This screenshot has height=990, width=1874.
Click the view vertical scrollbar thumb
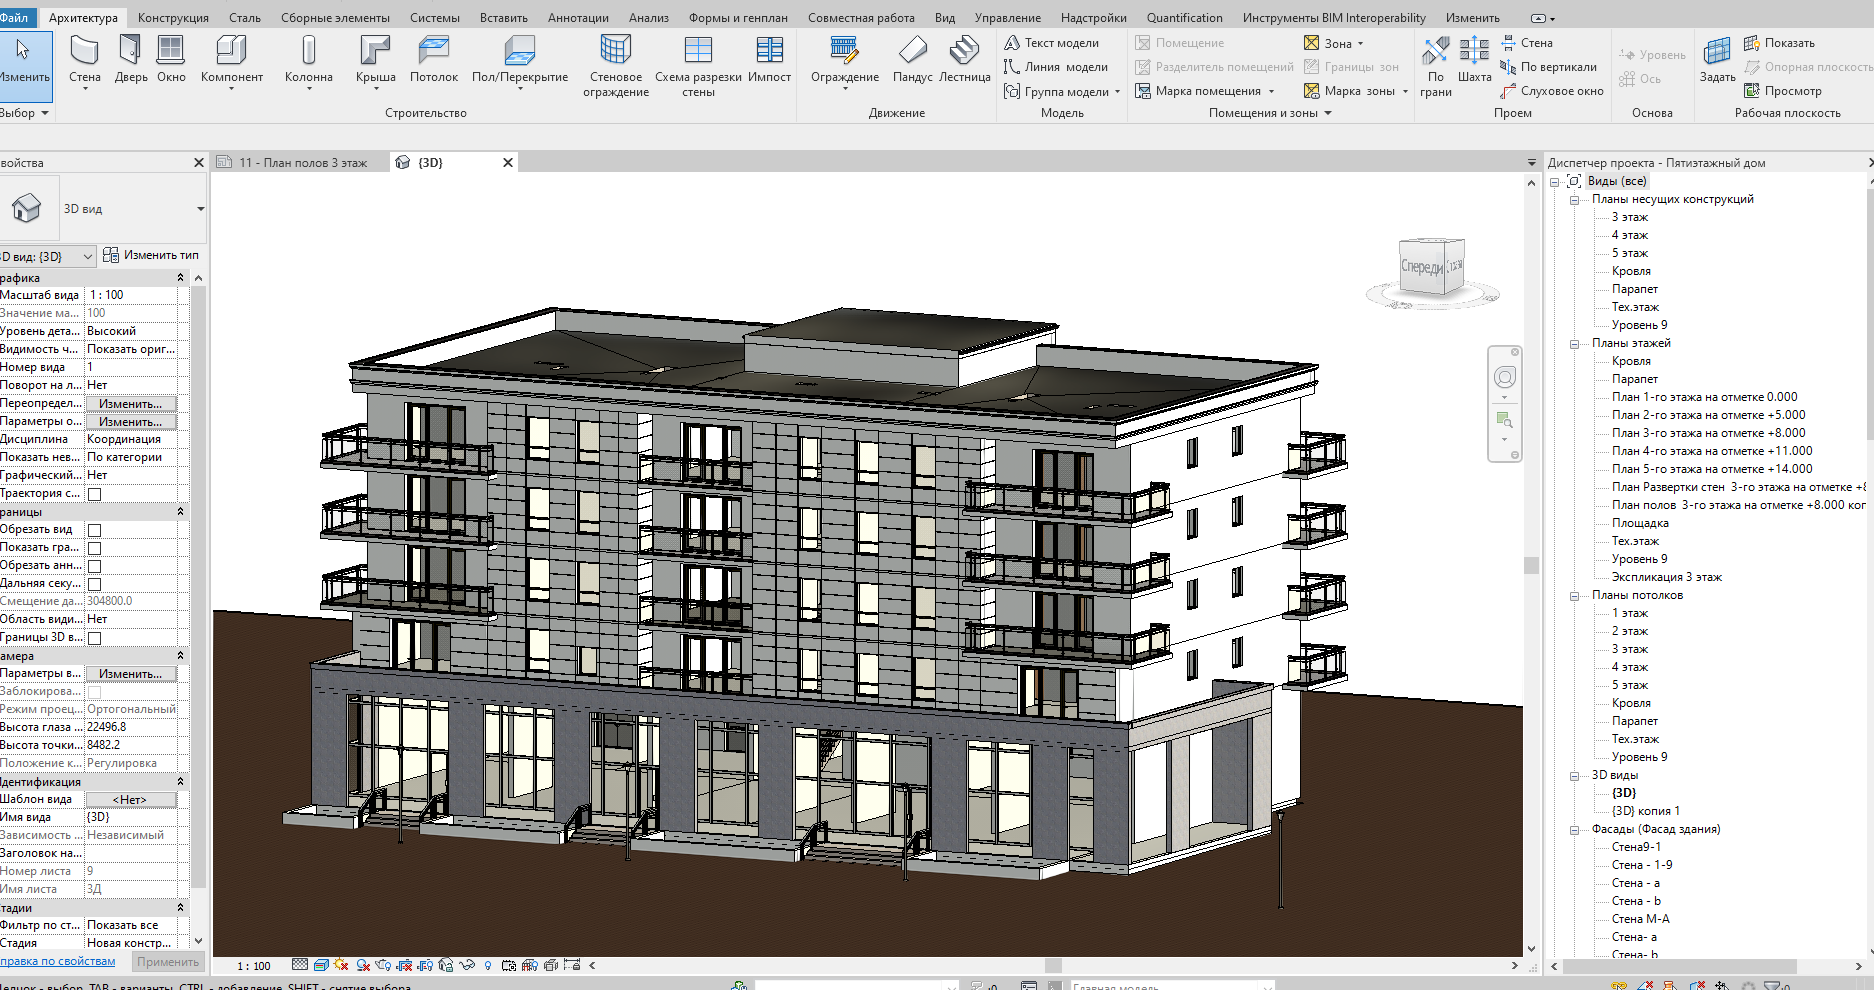click(x=1531, y=565)
